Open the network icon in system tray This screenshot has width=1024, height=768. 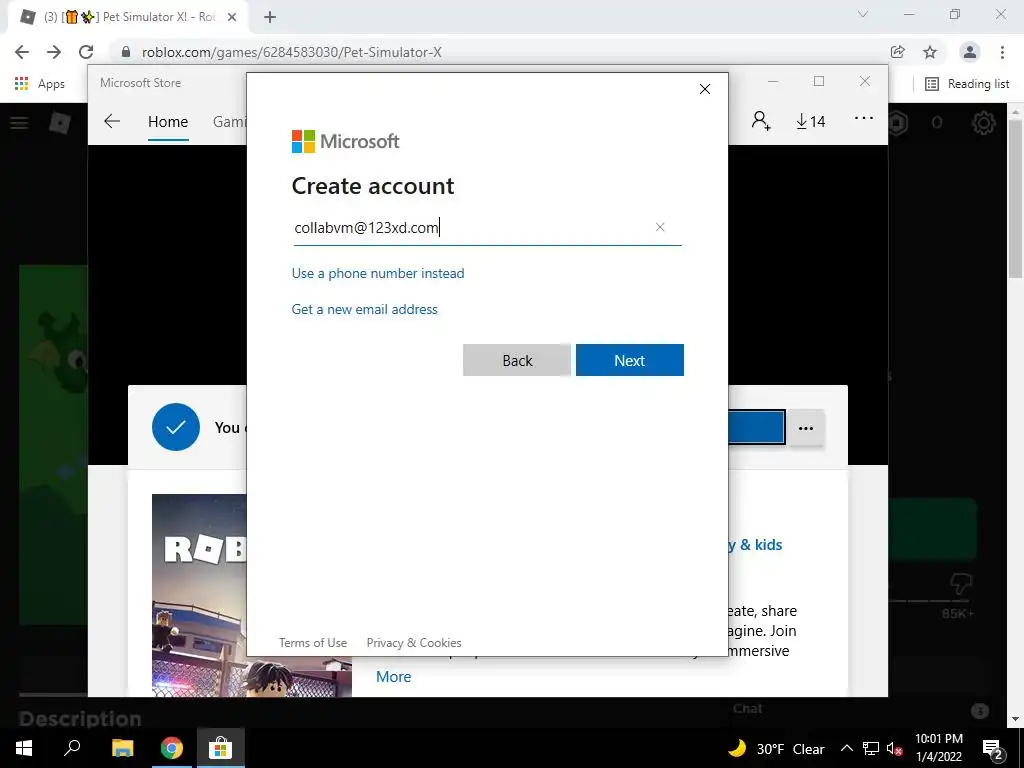tap(871, 748)
